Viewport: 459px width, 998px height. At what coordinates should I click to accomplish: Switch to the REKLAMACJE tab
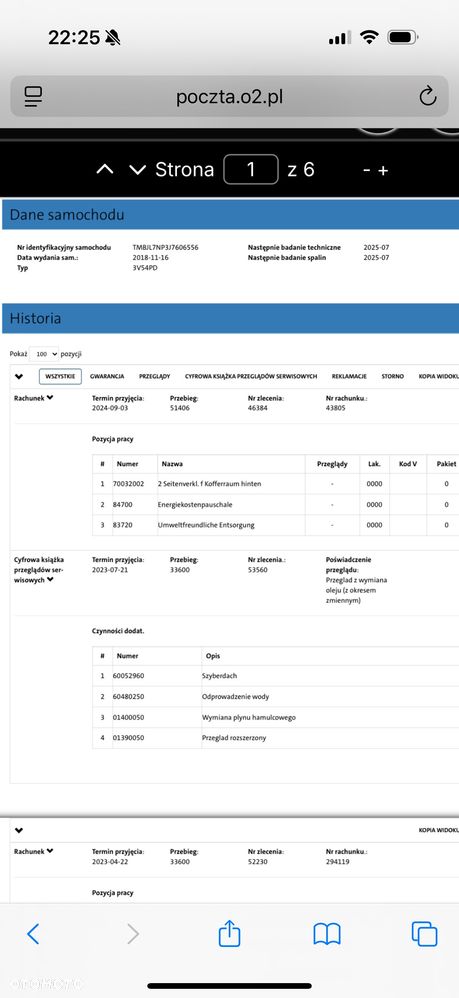click(349, 377)
